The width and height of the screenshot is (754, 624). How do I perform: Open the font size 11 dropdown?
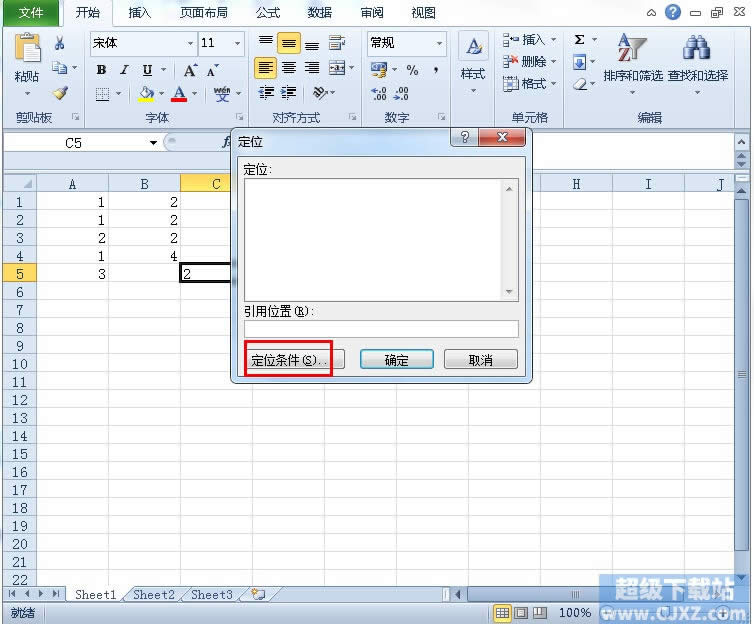click(237, 43)
